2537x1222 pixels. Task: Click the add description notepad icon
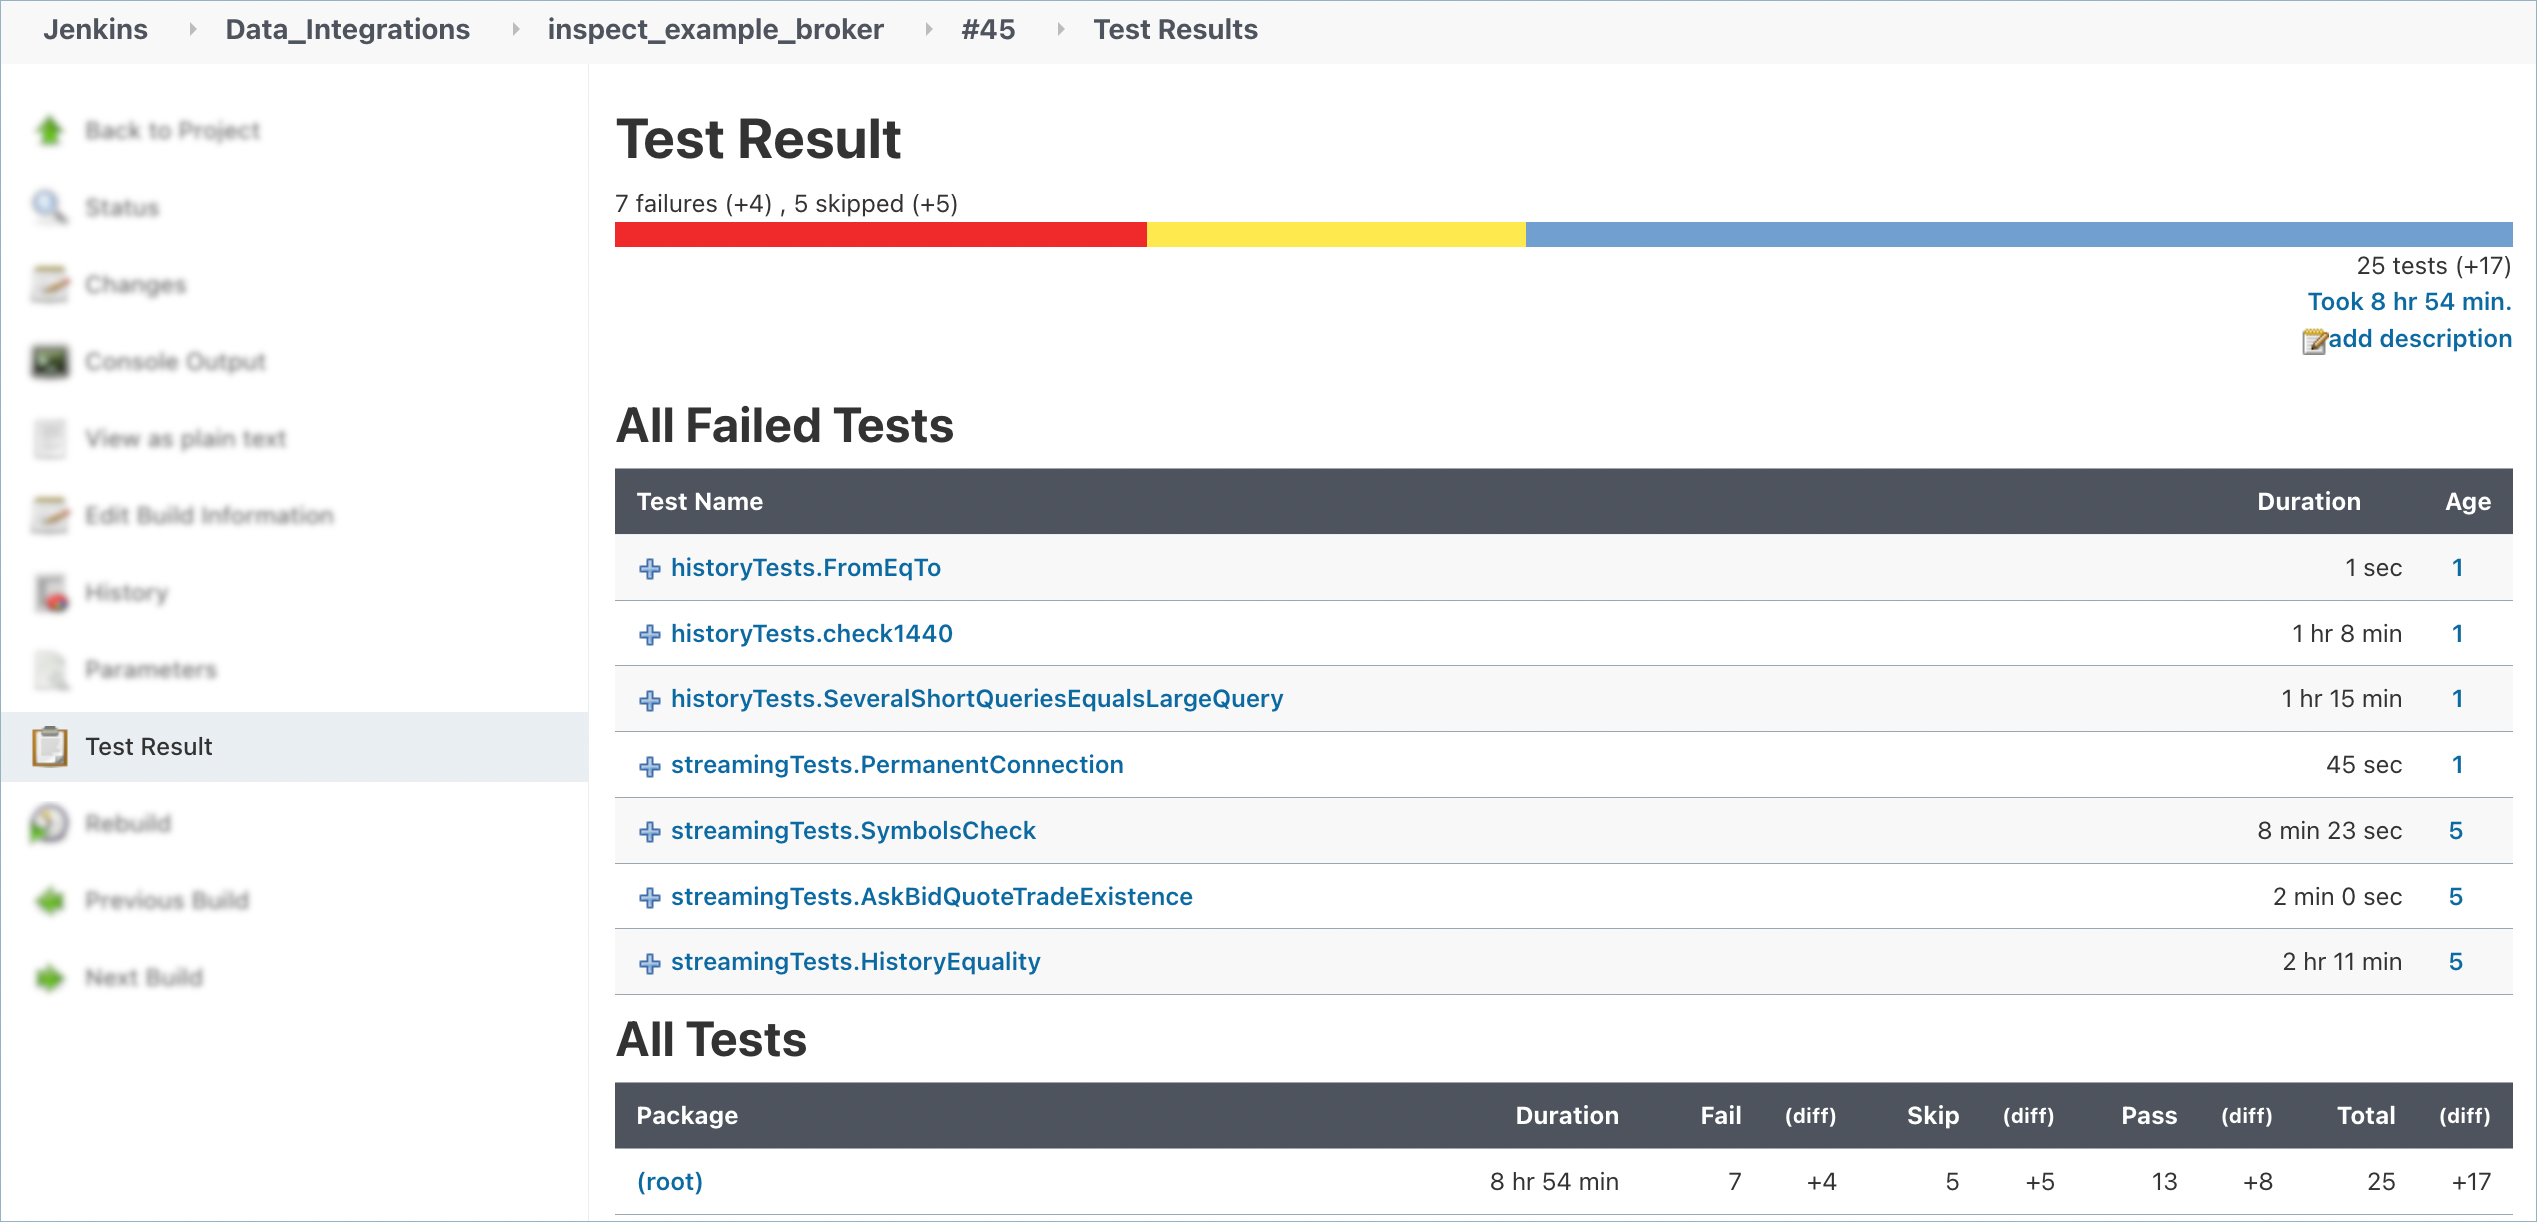coord(2313,341)
